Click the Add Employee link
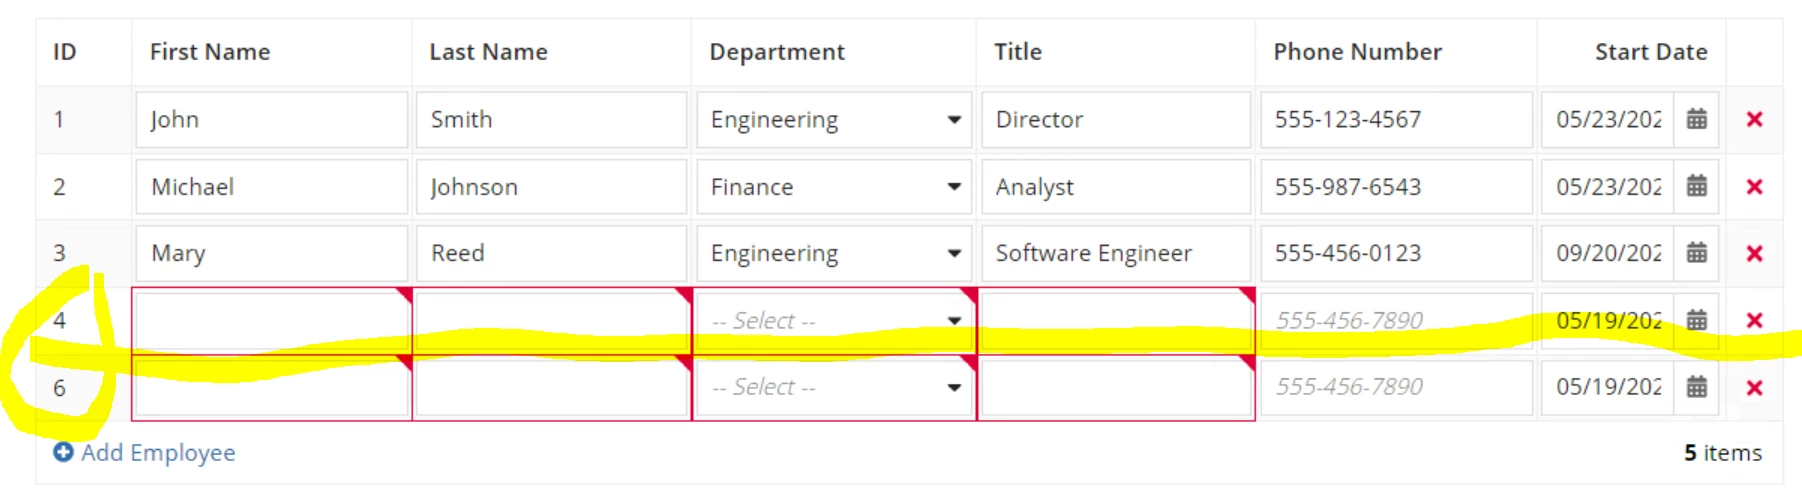 (x=145, y=452)
